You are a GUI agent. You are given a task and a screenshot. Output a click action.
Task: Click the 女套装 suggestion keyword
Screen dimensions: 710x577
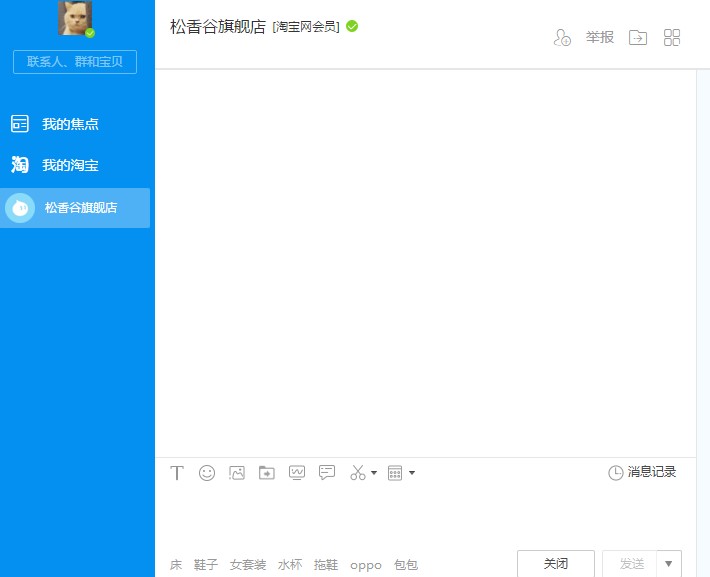point(248,565)
